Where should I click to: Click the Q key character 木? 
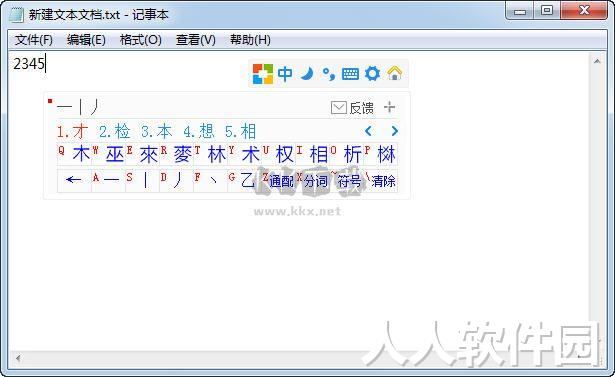[75, 154]
